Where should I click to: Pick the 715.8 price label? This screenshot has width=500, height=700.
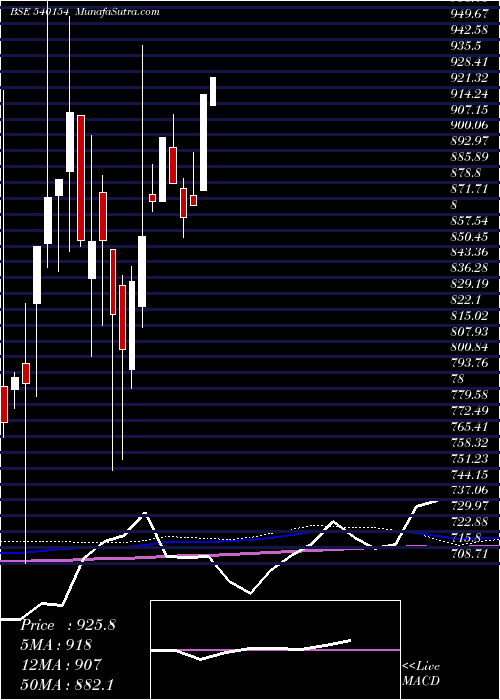point(466,538)
